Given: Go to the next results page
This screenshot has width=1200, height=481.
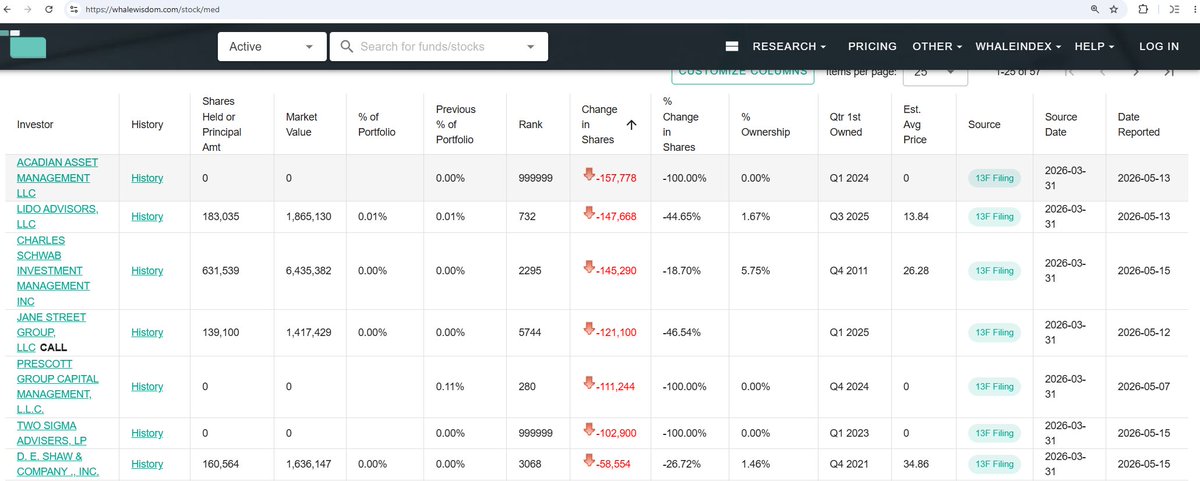Looking at the screenshot, I should 1136,72.
